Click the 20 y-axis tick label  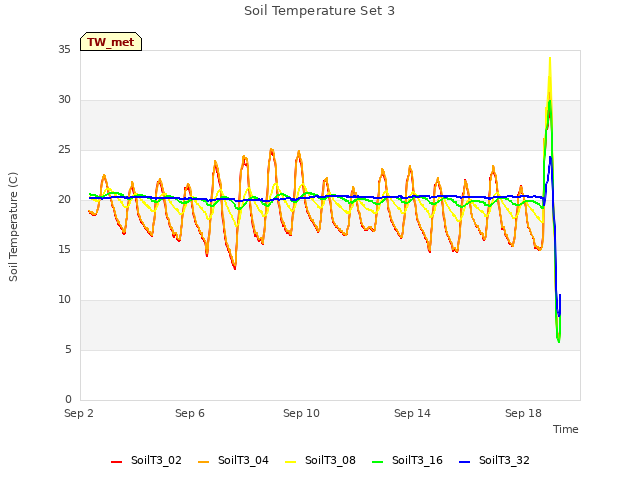[x=64, y=200]
